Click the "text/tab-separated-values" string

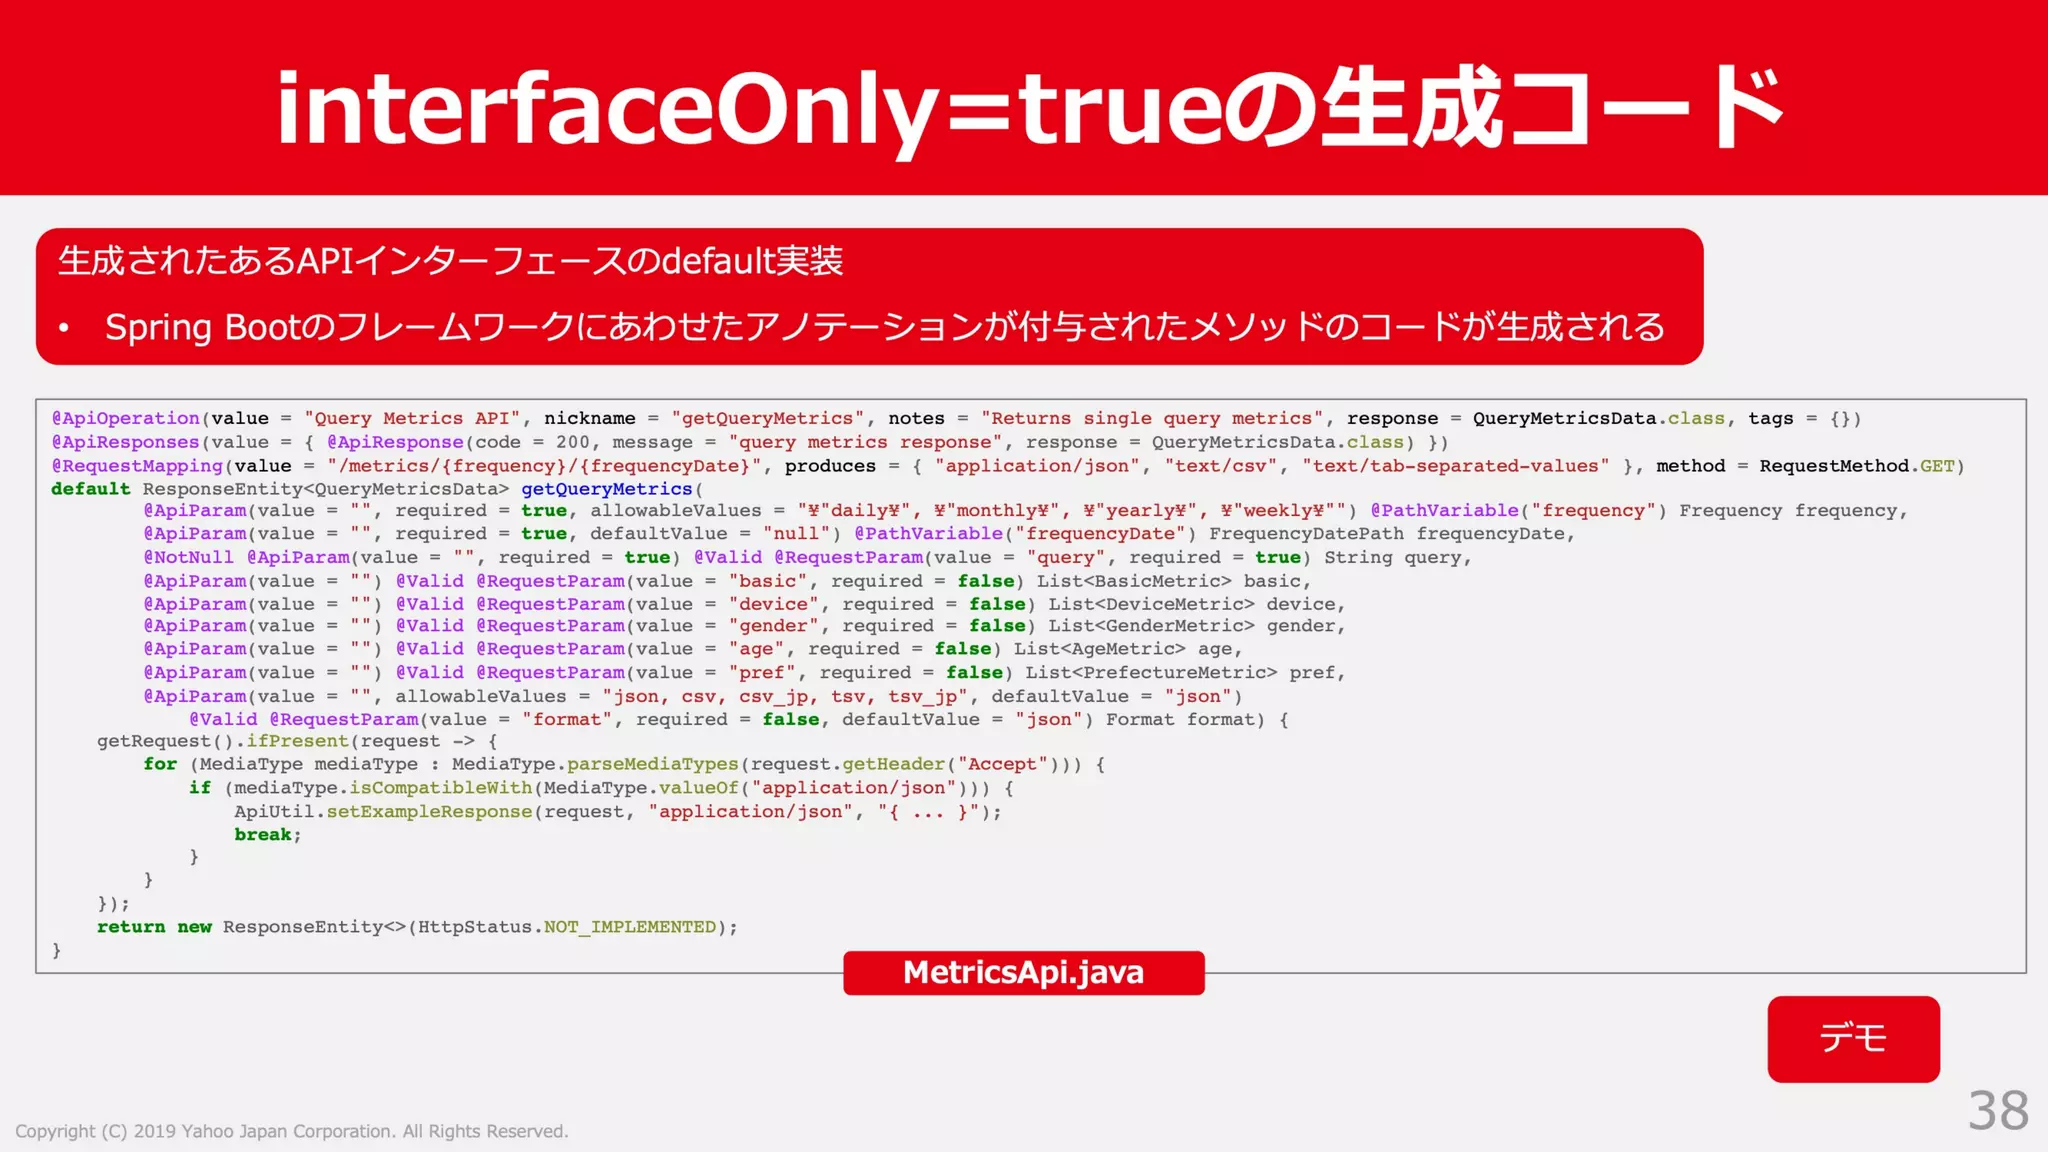click(x=1455, y=466)
